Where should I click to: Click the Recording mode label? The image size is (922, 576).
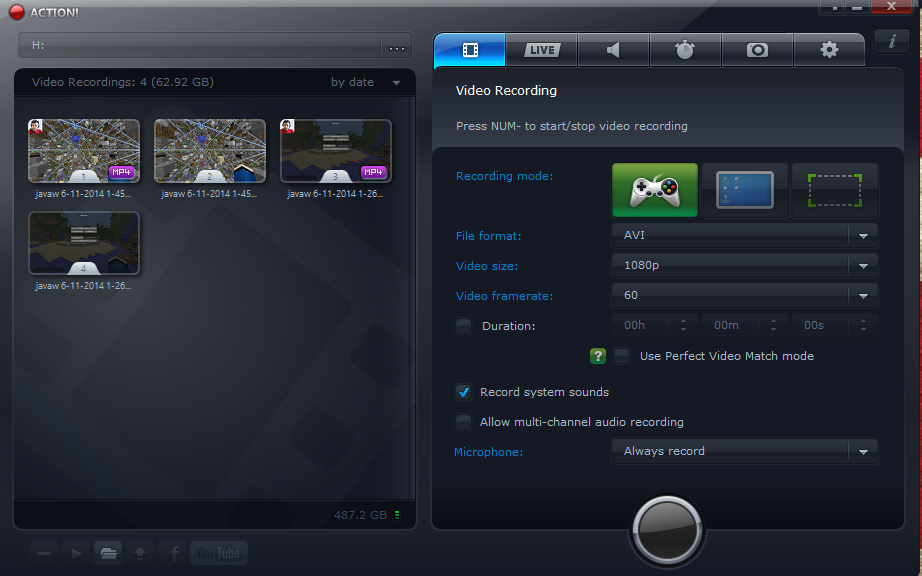(505, 176)
